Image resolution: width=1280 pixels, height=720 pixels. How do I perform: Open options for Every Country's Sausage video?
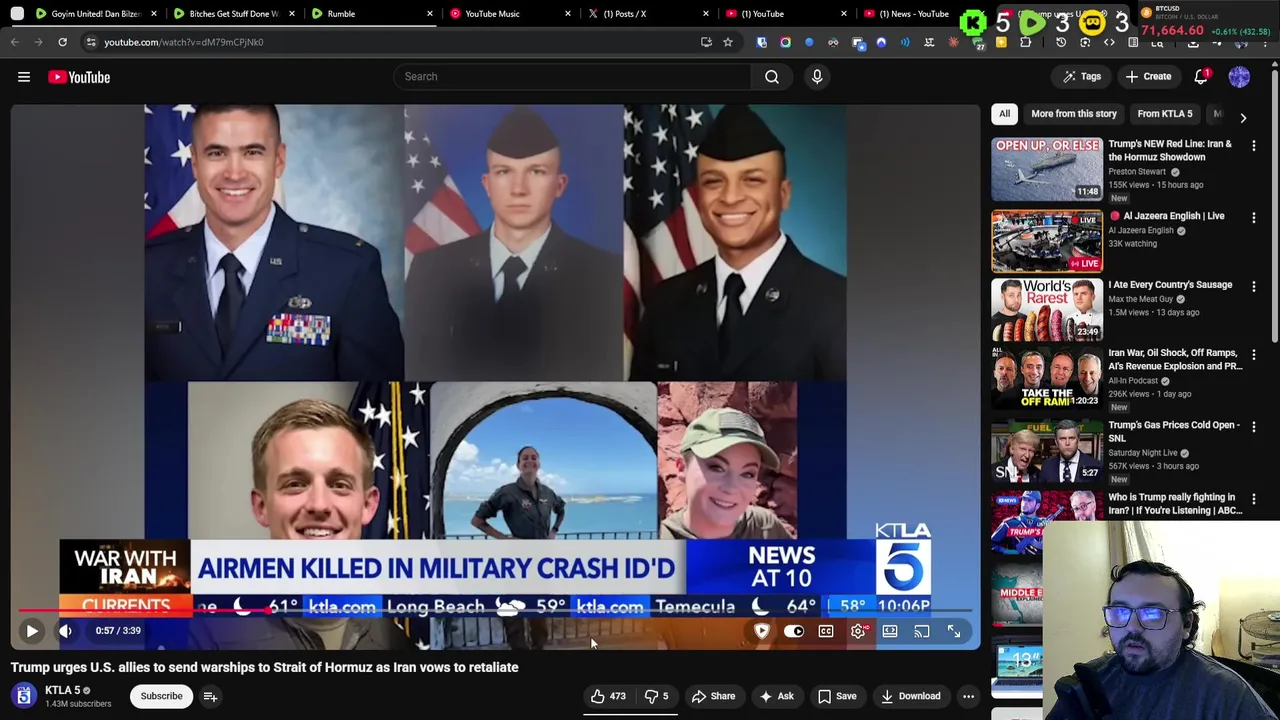(1254, 287)
